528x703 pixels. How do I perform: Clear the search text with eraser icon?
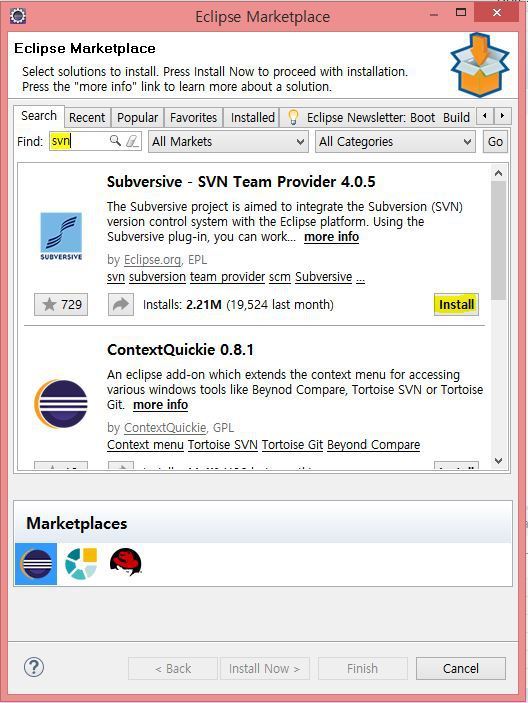pos(132,141)
